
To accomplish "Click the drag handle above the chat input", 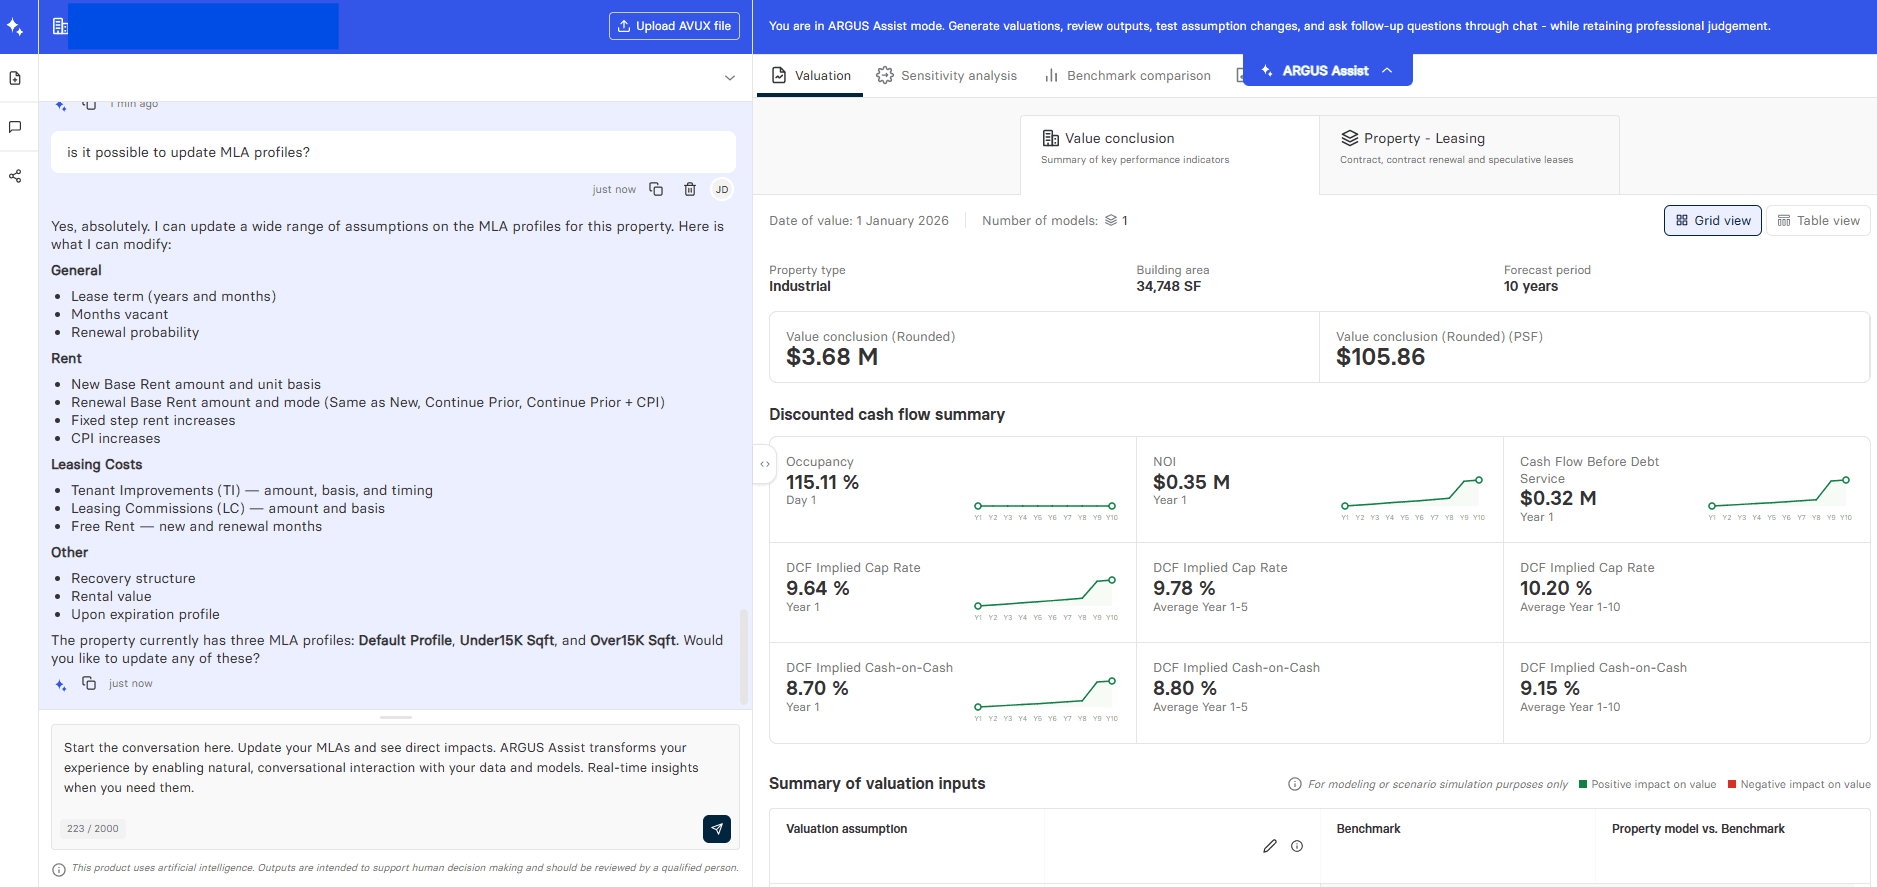I will [x=396, y=717].
